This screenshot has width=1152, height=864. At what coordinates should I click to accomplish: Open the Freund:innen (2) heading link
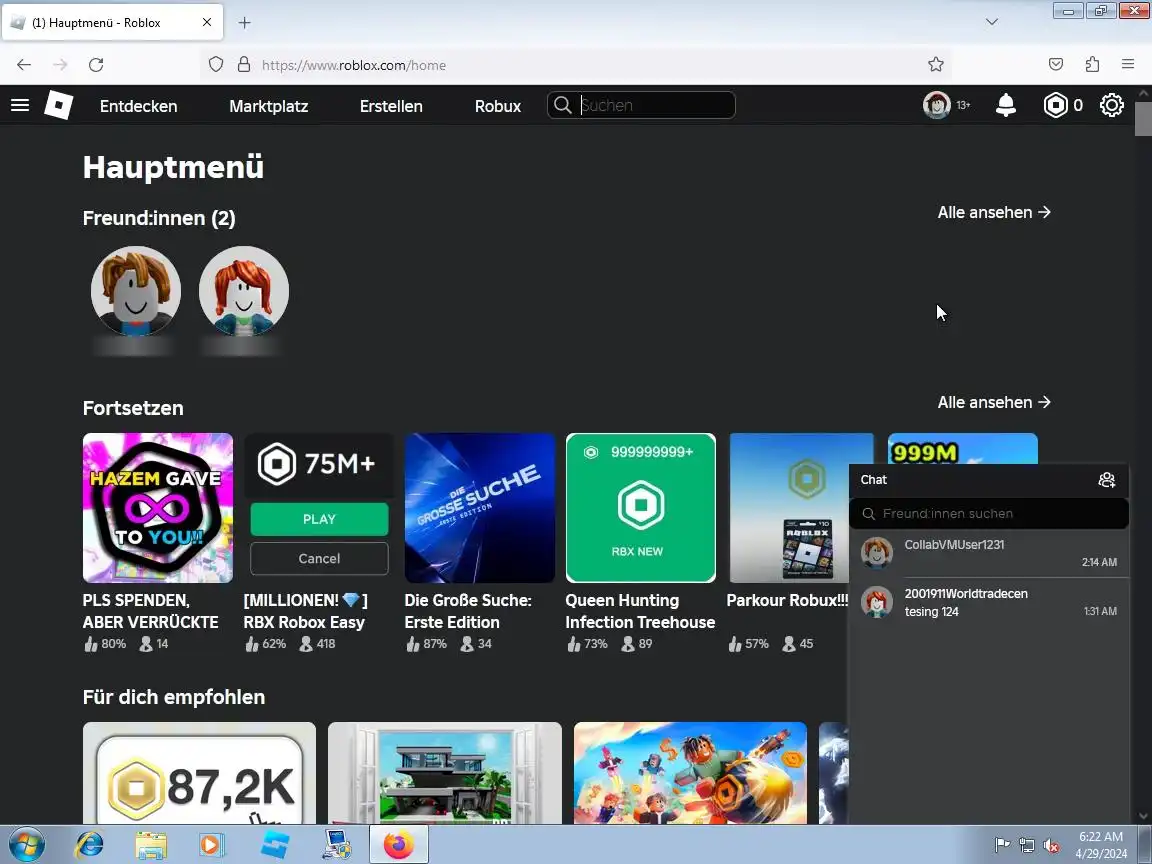point(159,218)
